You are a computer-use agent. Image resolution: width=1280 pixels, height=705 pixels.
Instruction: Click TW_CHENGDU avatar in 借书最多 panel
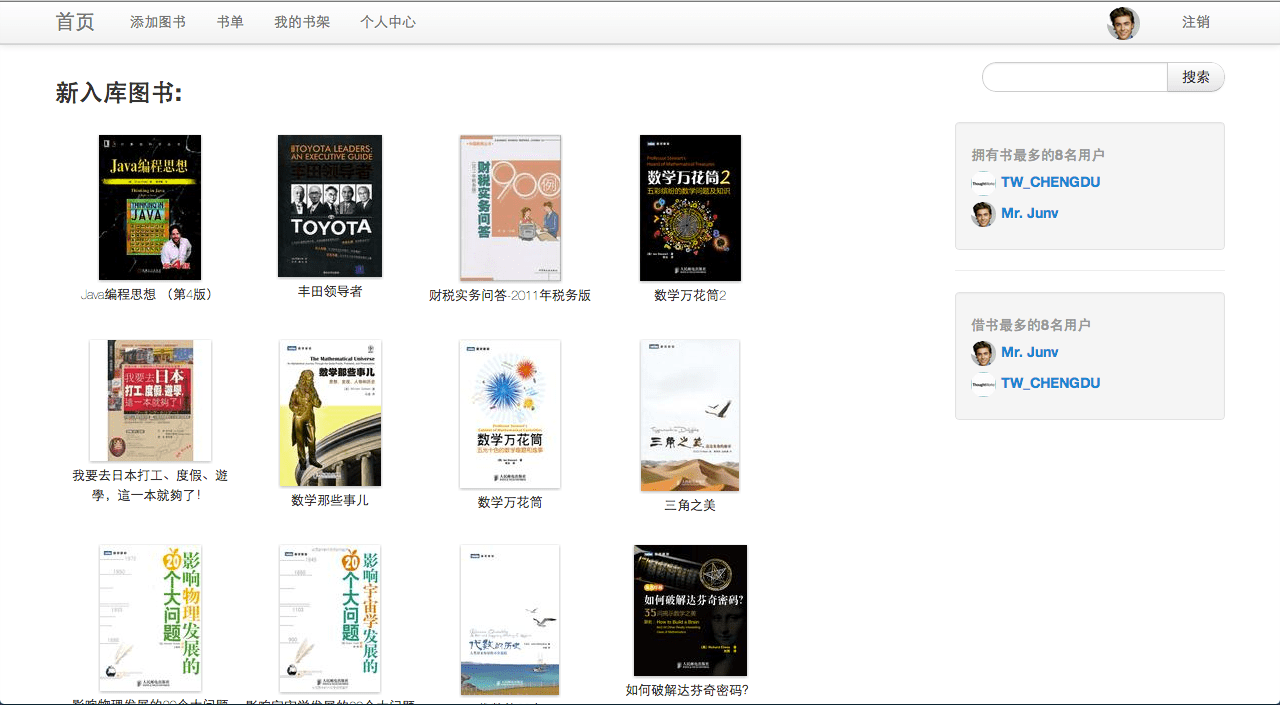983,384
